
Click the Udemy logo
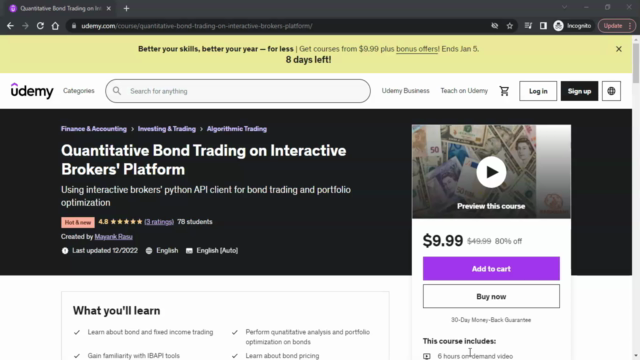tap(32, 91)
